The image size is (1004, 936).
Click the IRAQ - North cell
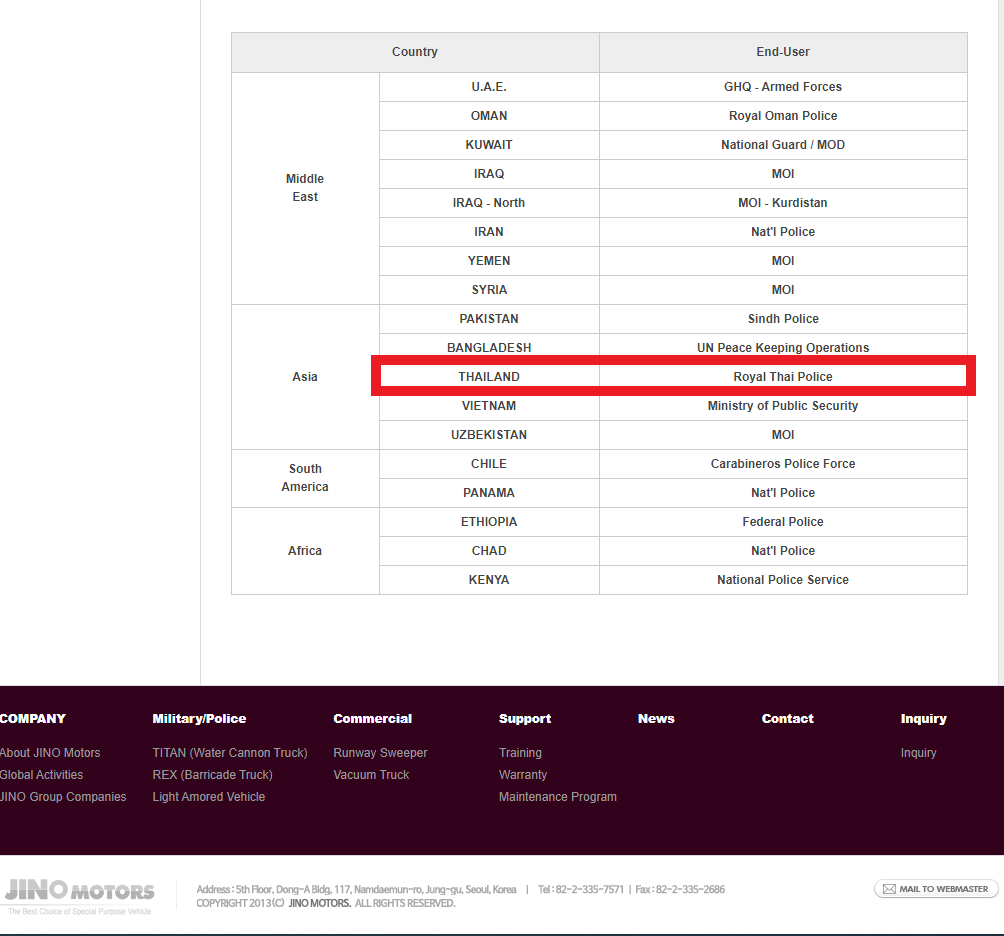(489, 203)
